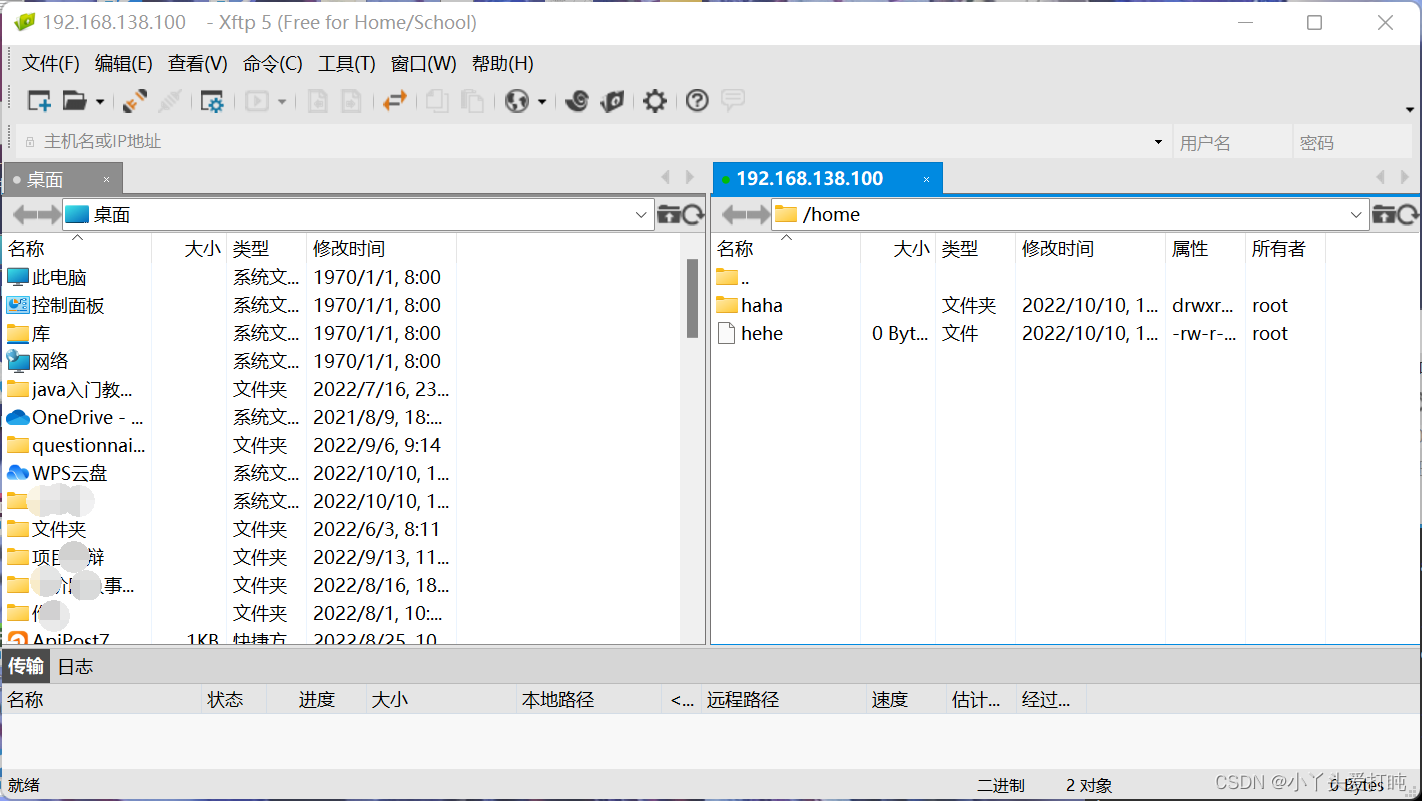Viewport: 1422px width, 801px height.
Task: Open the Session Properties icon with blue gear
Action: 212,100
